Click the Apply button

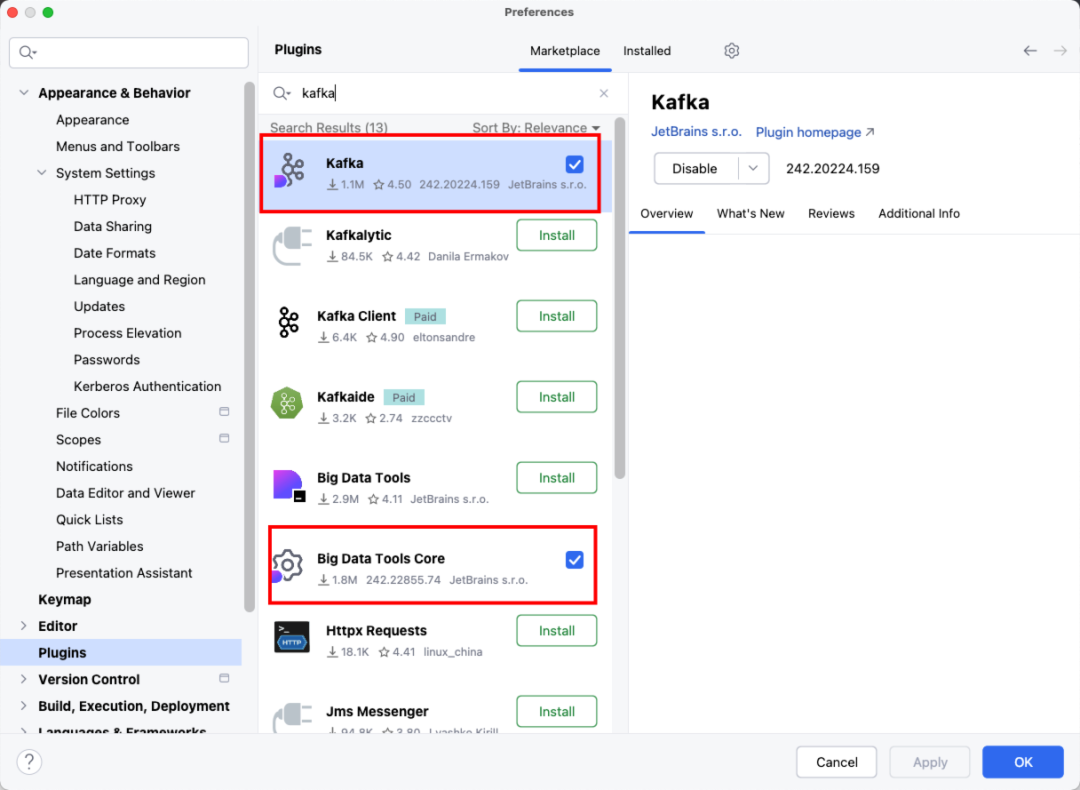[930, 762]
